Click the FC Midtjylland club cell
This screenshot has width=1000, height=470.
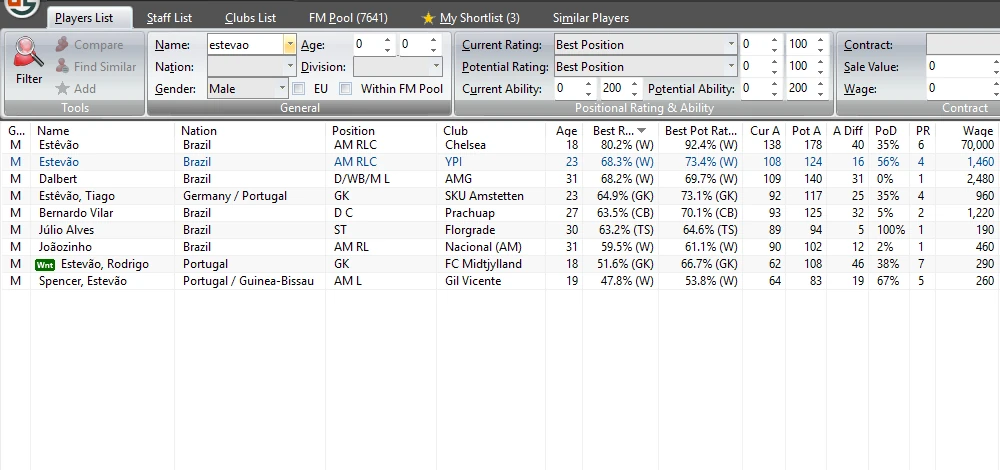483,264
